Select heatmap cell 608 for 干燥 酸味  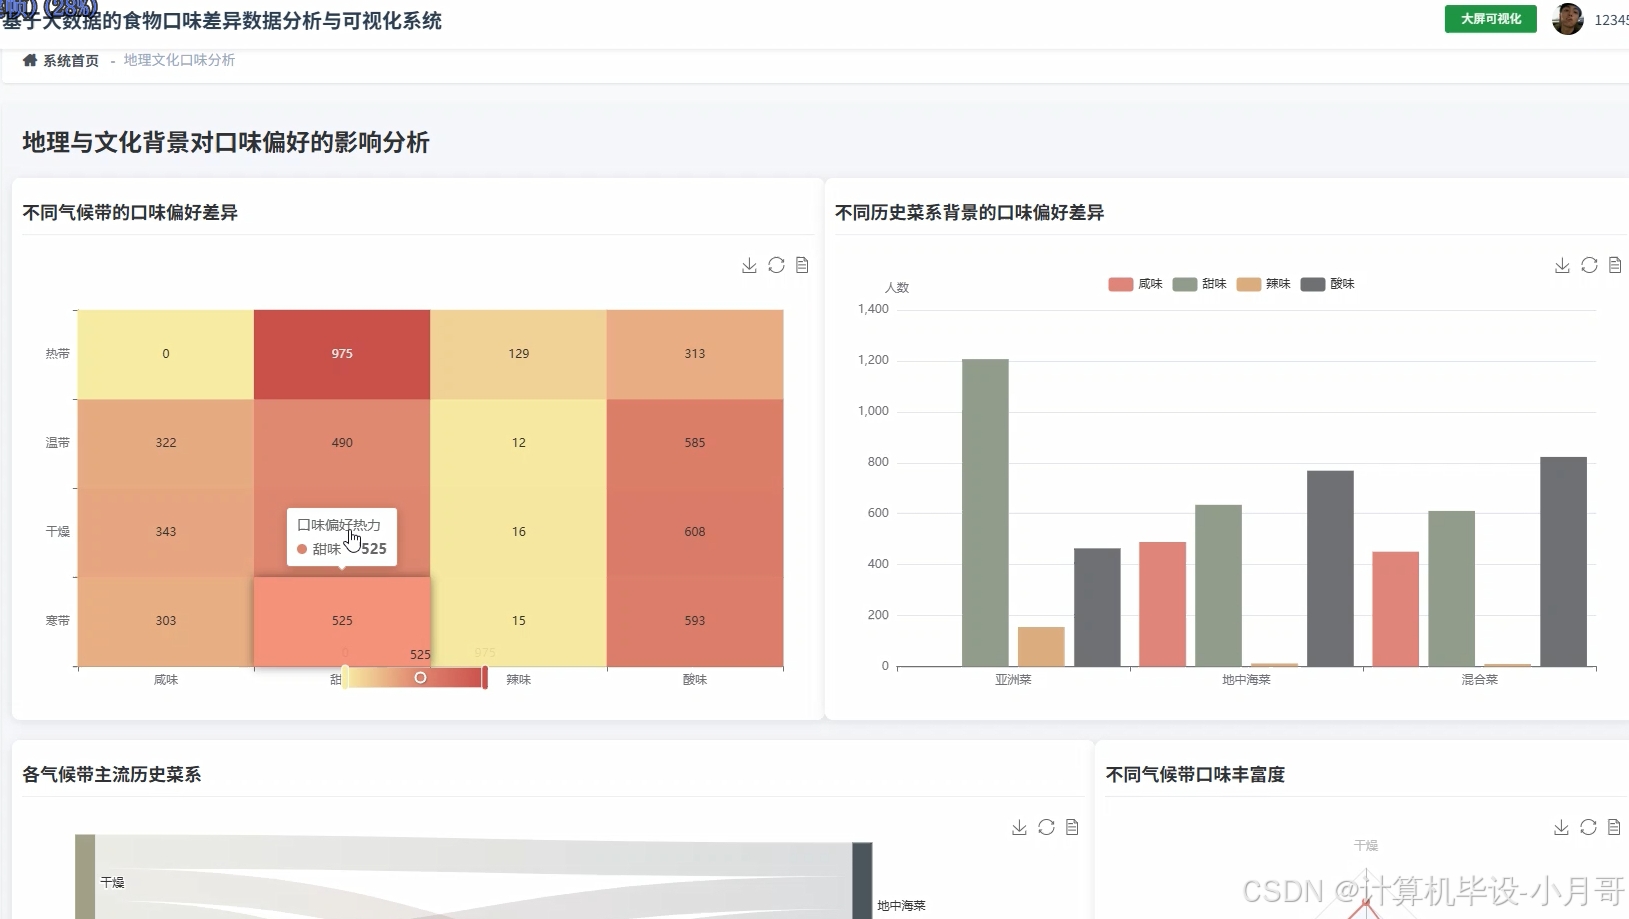[695, 532]
